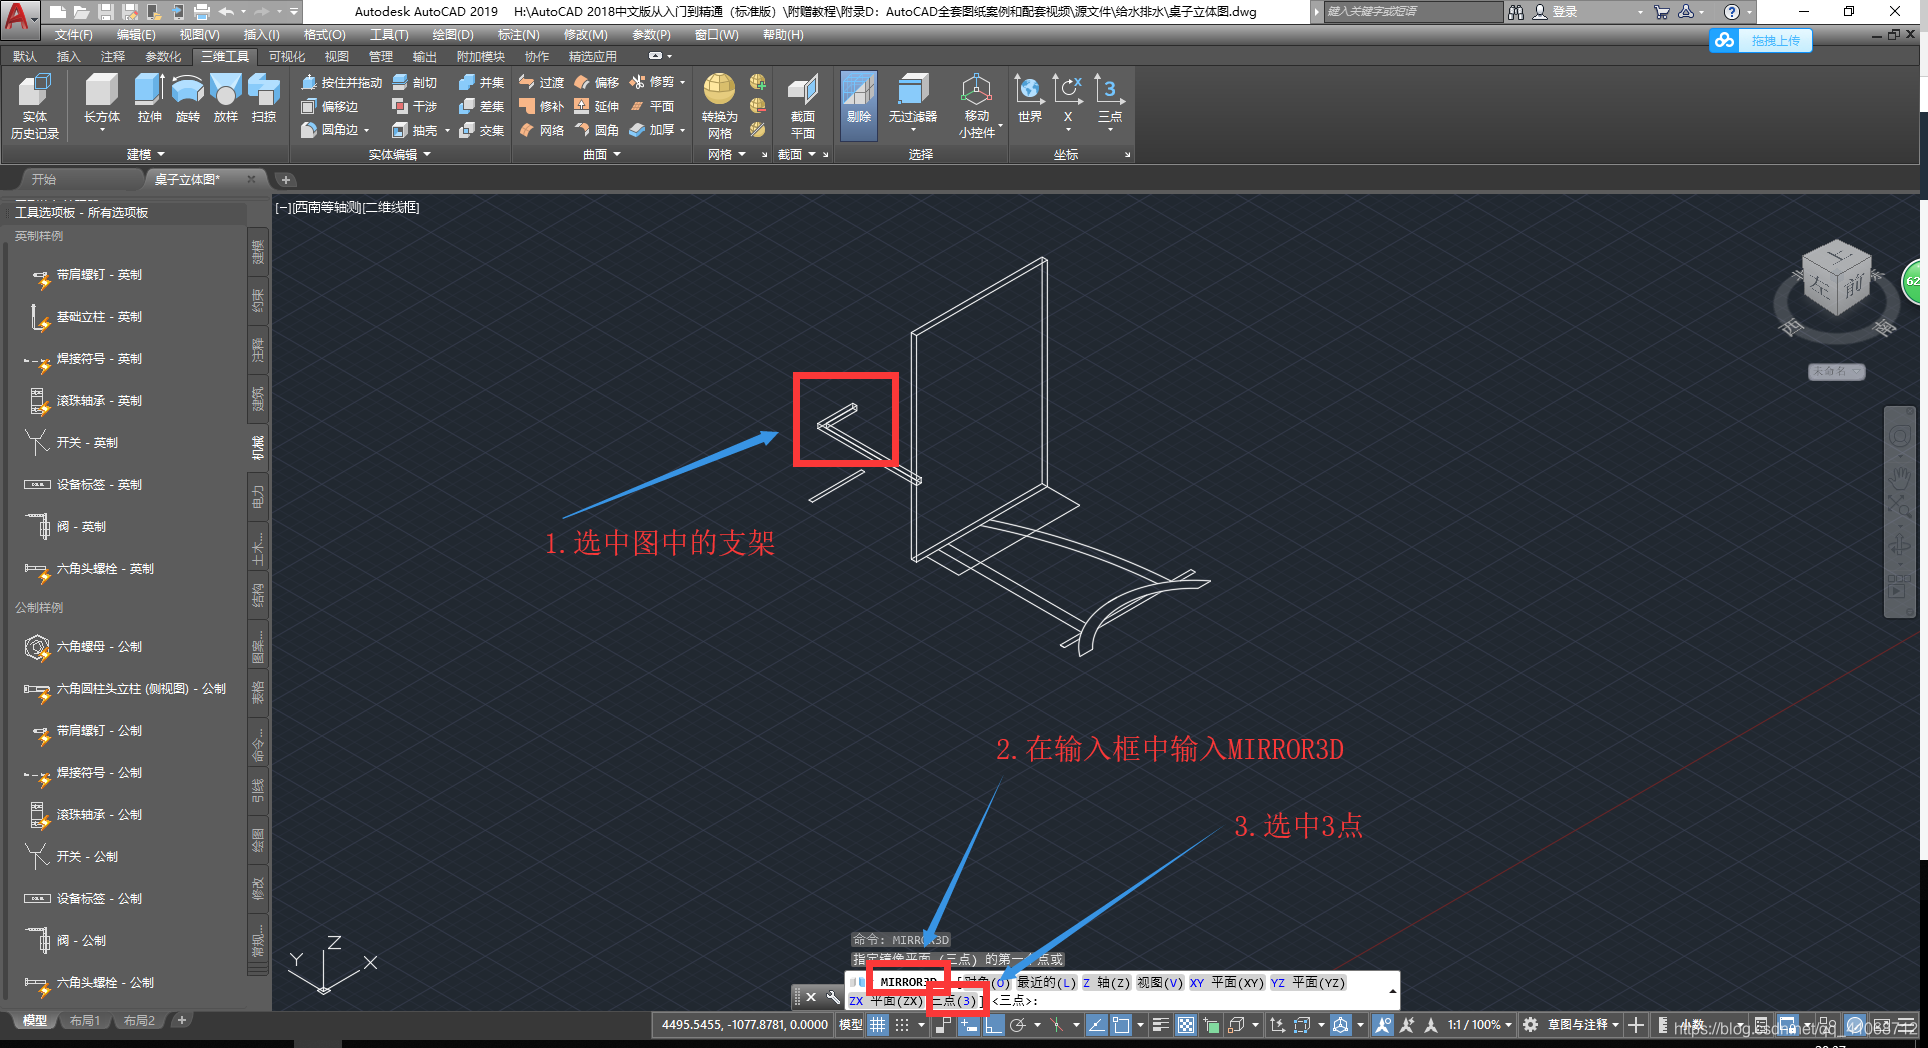Image resolution: width=1928 pixels, height=1048 pixels.
Task: Toggle transparency display in status bar
Action: tap(1185, 1024)
